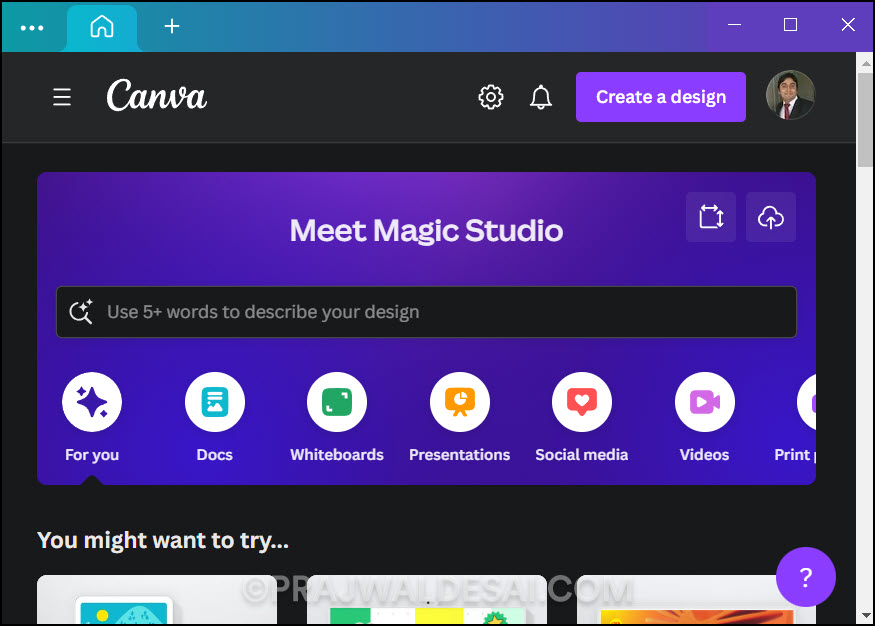
Task: Open a new tab with plus icon
Action: (172, 26)
